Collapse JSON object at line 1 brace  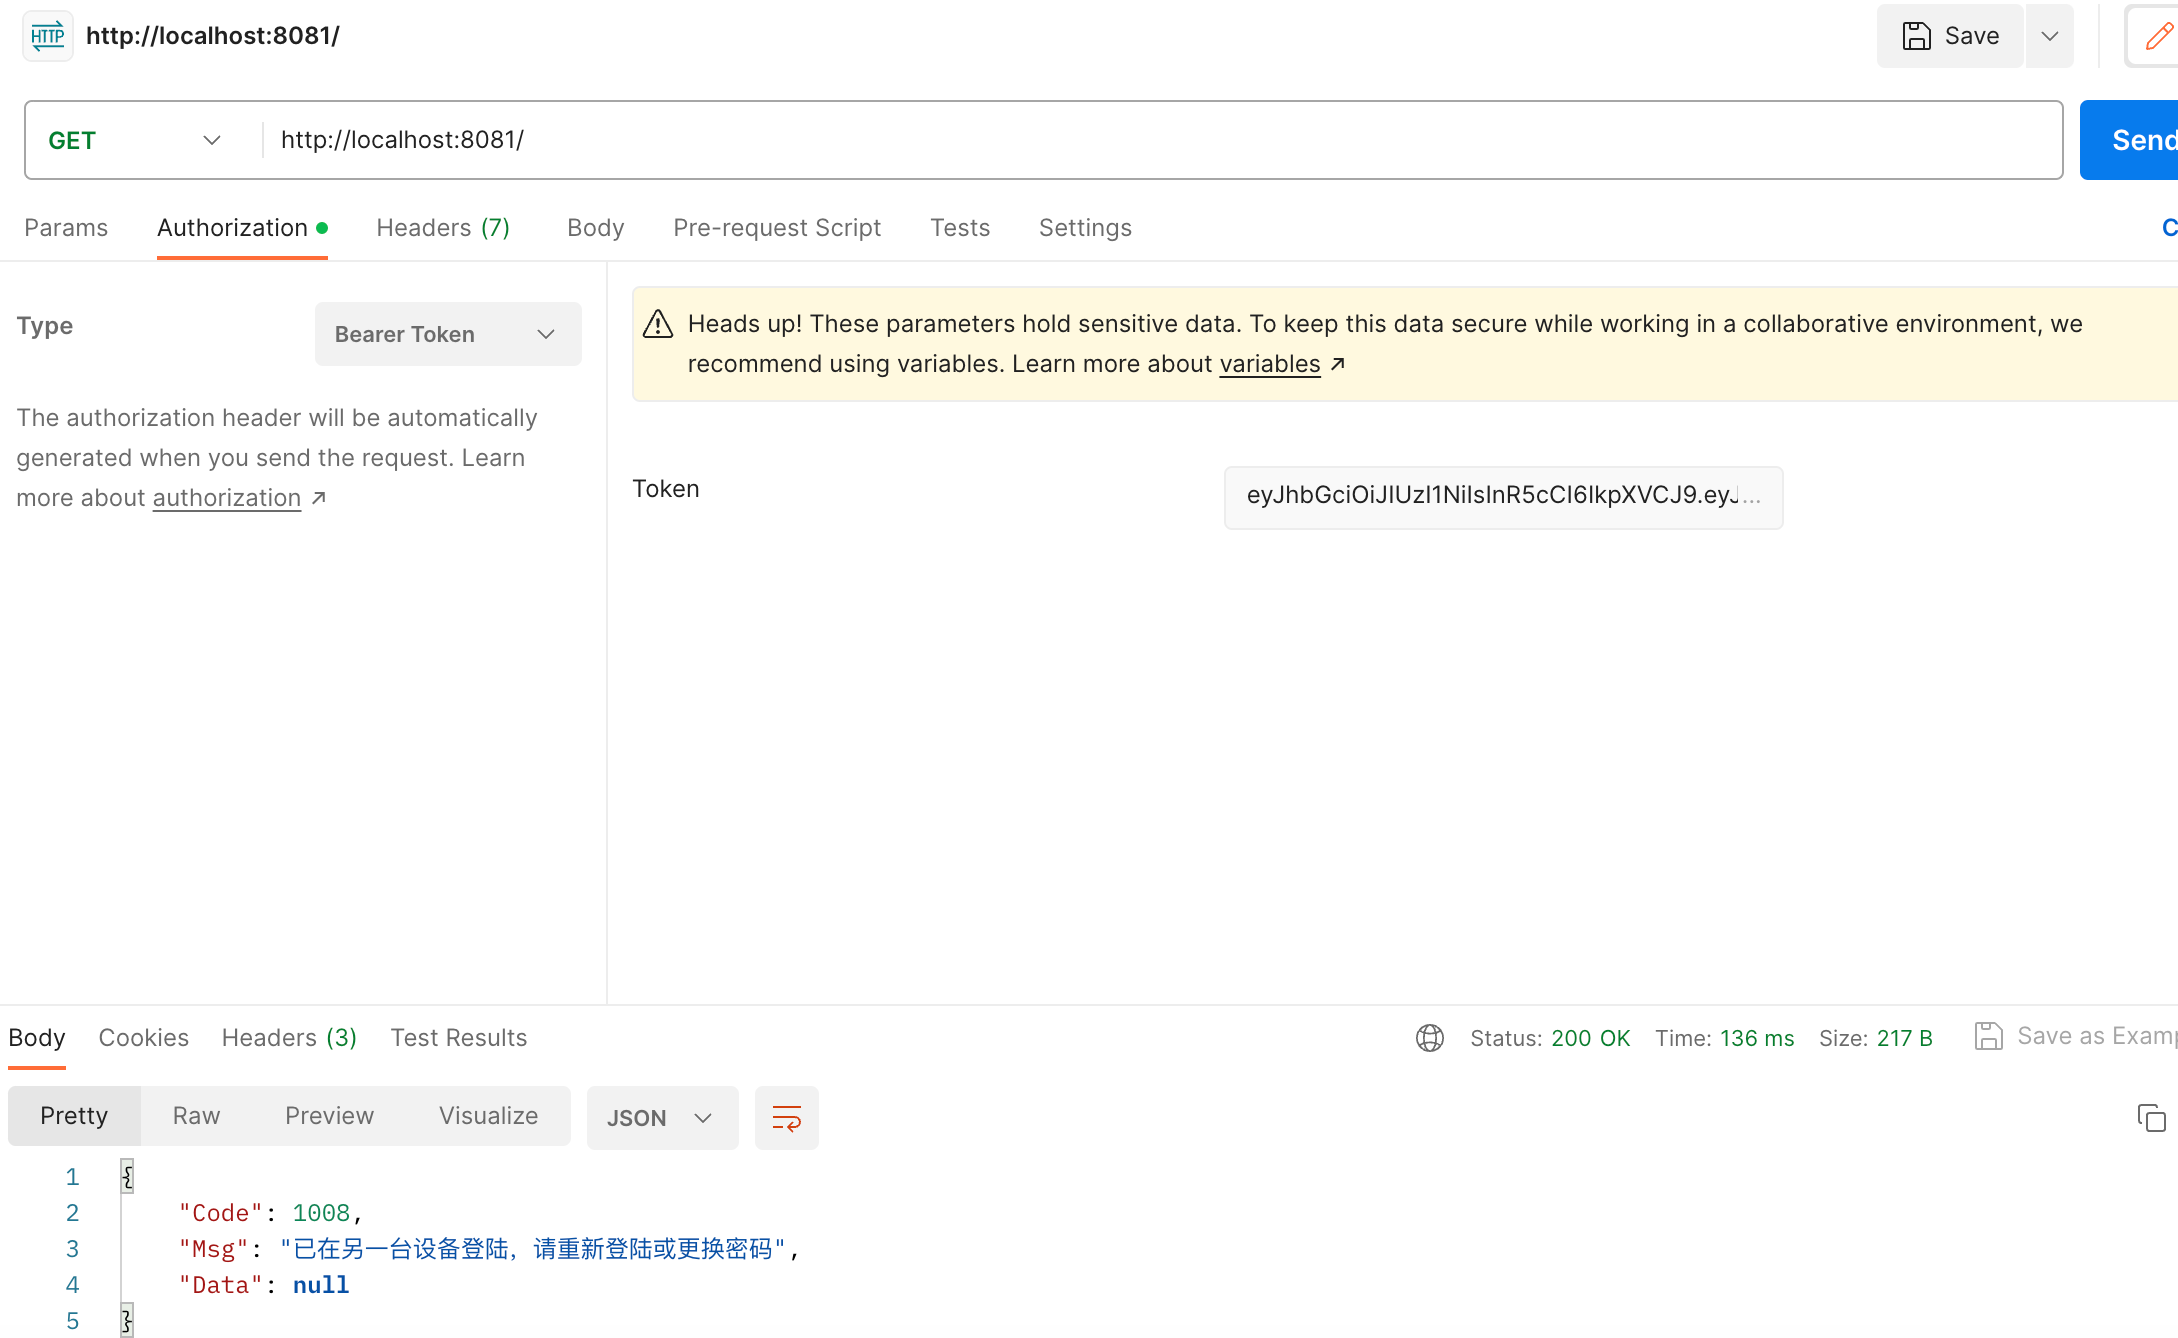click(127, 1177)
